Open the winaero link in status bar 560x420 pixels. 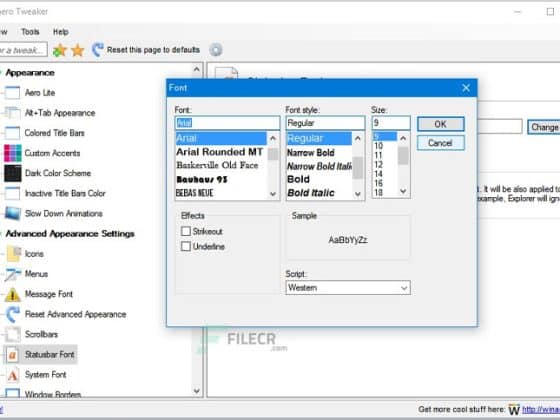[x=541, y=409]
